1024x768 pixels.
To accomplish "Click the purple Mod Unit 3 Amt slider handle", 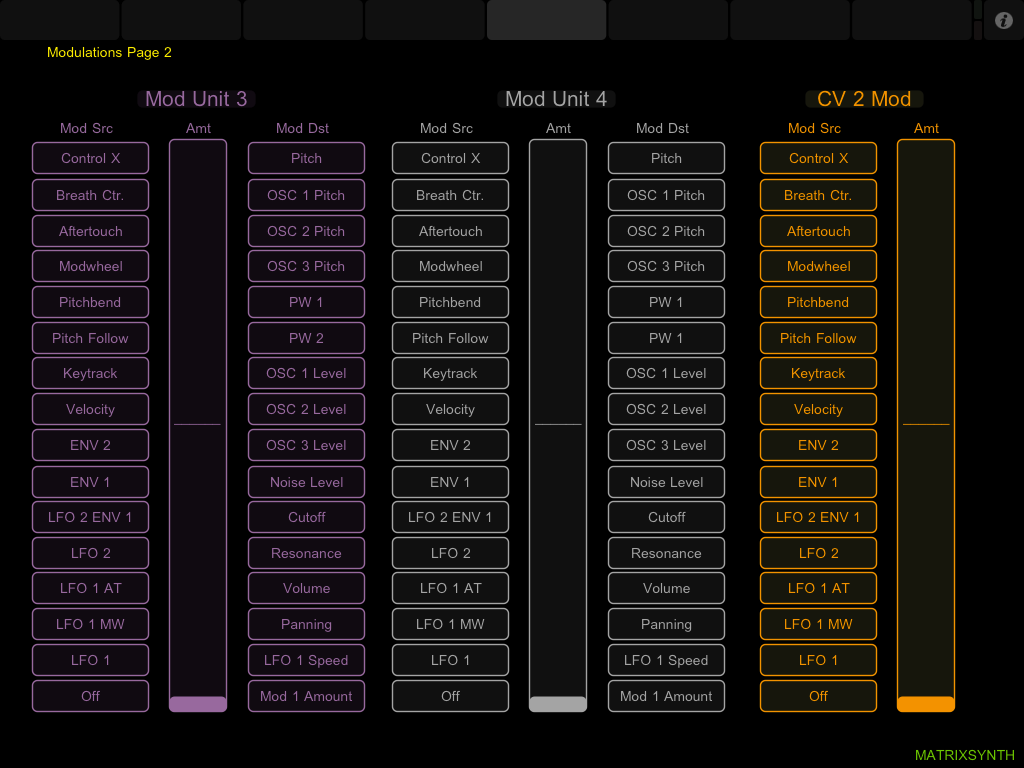I will pyautogui.click(x=198, y=704).
